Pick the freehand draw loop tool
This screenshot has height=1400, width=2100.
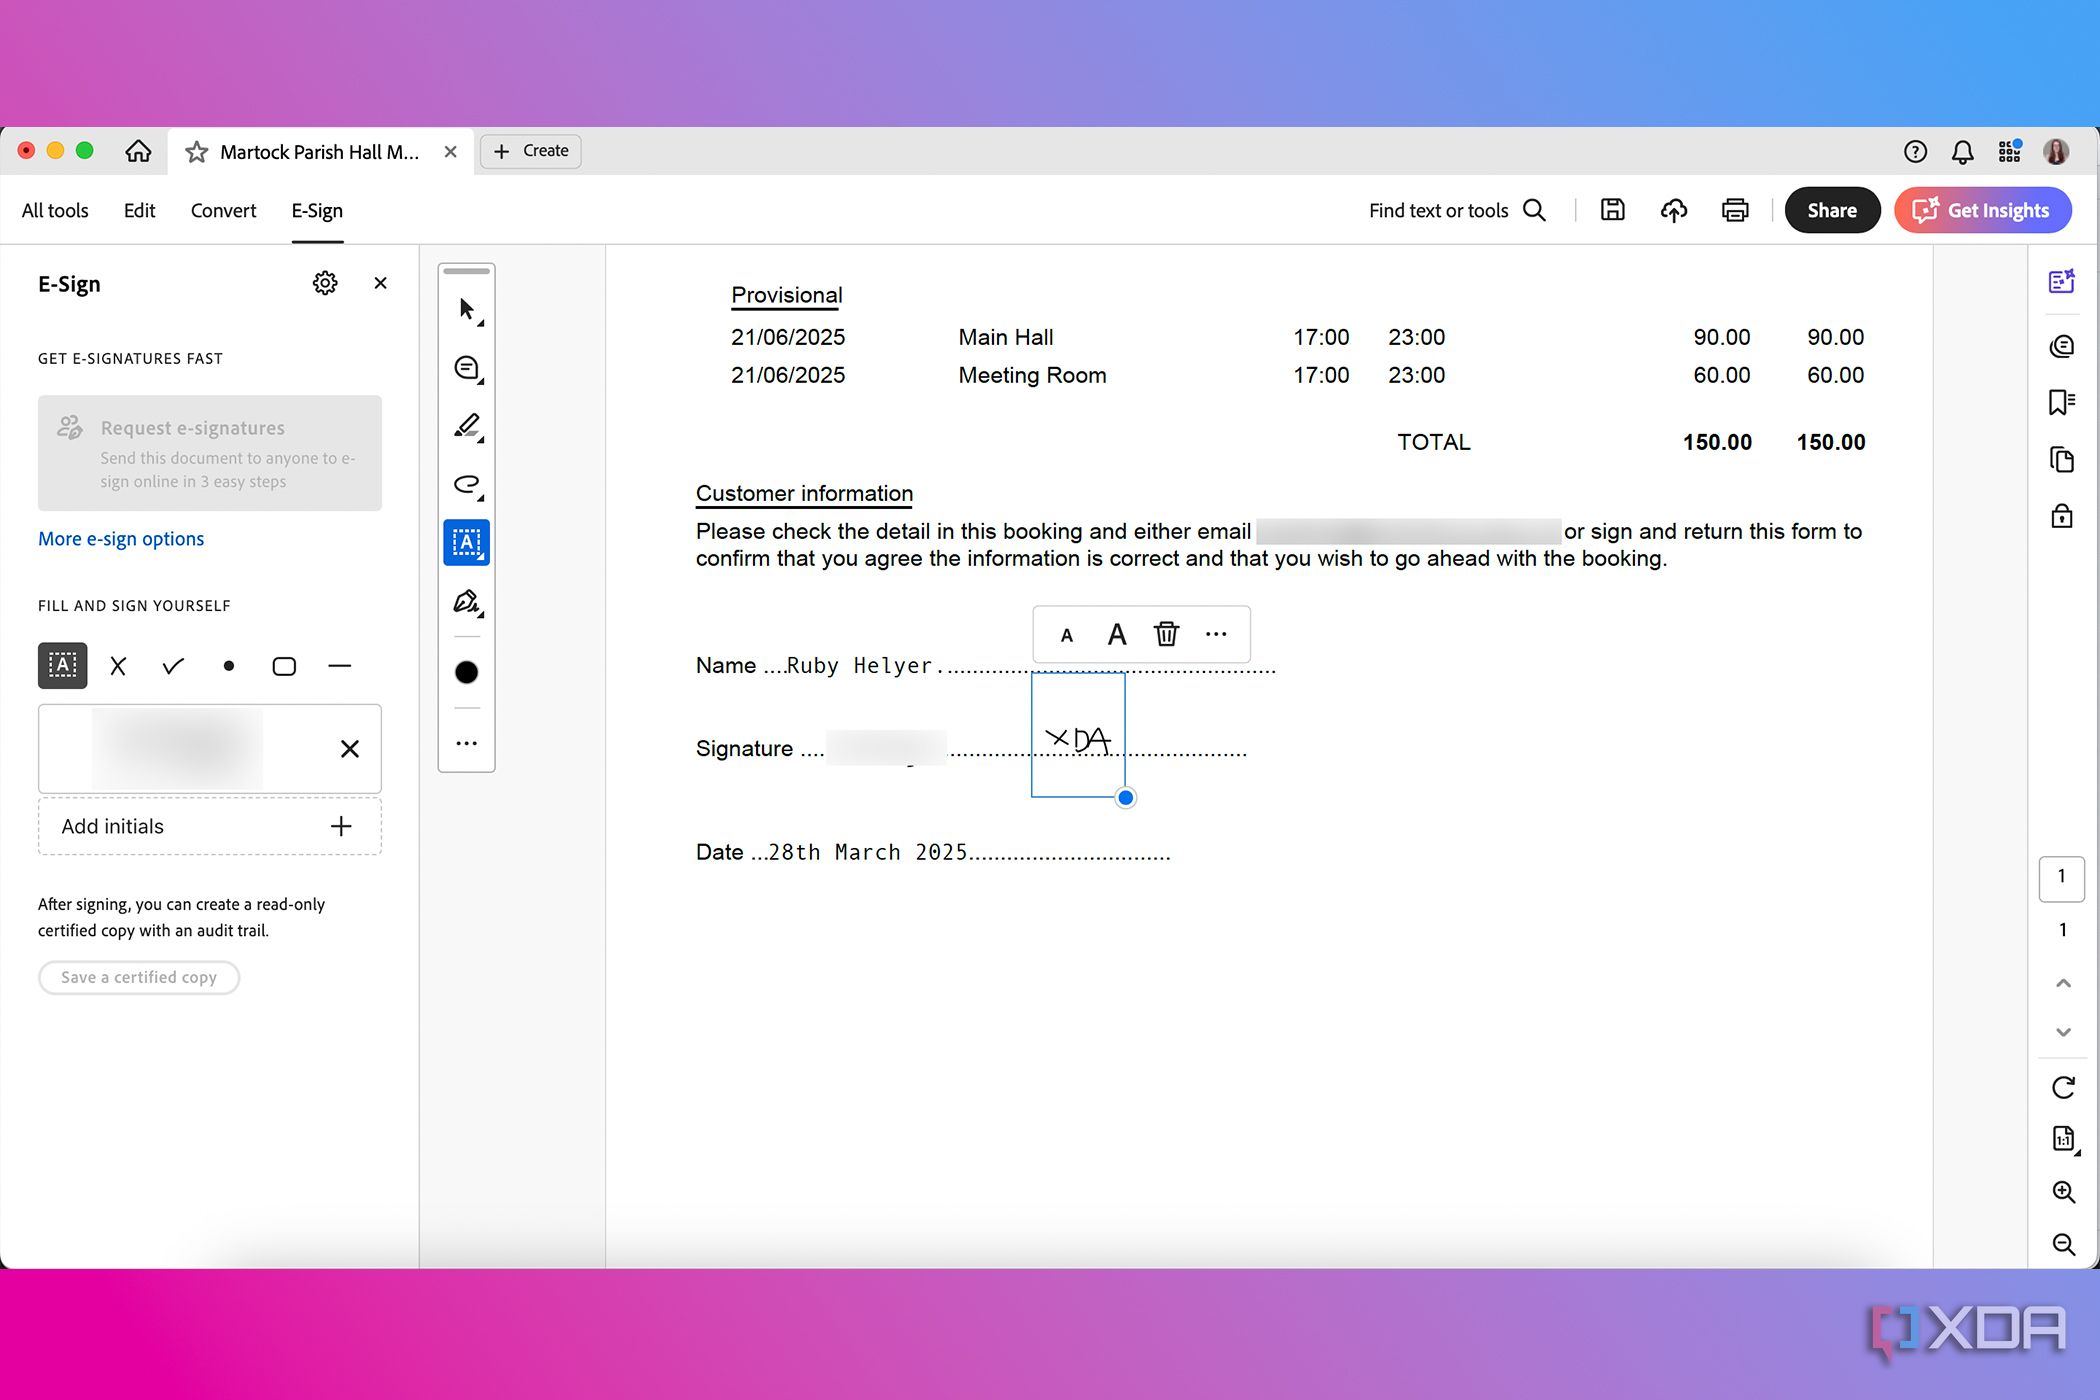click(x=467, y=485)
